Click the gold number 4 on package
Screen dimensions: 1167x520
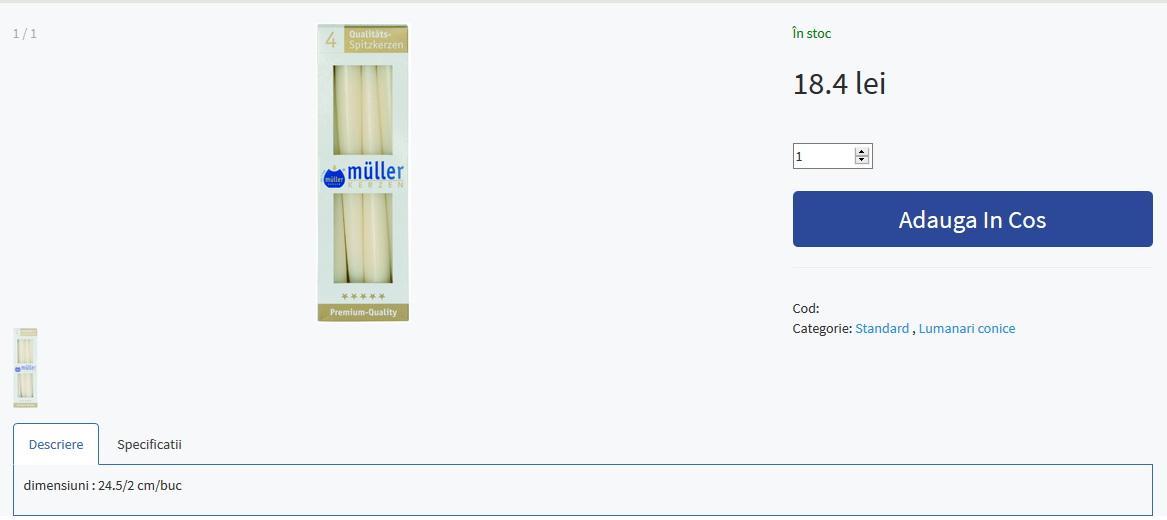(x=331, y=40)
